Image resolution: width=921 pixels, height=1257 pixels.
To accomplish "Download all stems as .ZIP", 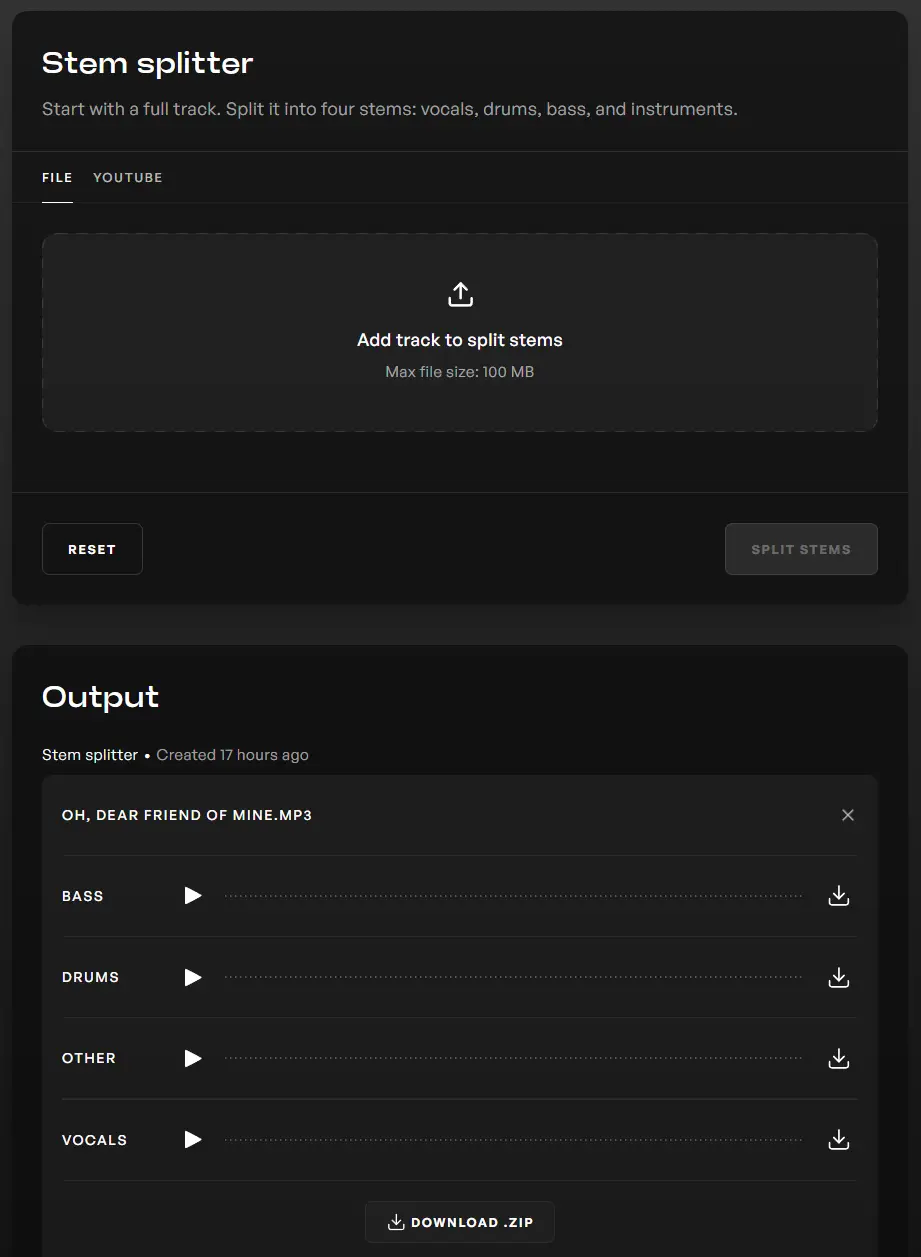I will coord(460,1222).
